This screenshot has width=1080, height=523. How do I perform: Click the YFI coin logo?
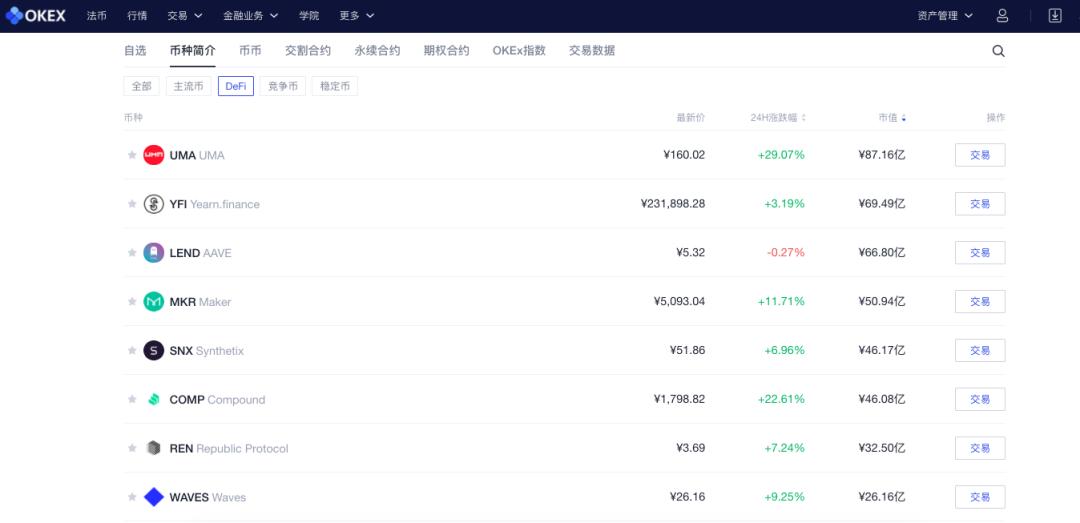154,204
